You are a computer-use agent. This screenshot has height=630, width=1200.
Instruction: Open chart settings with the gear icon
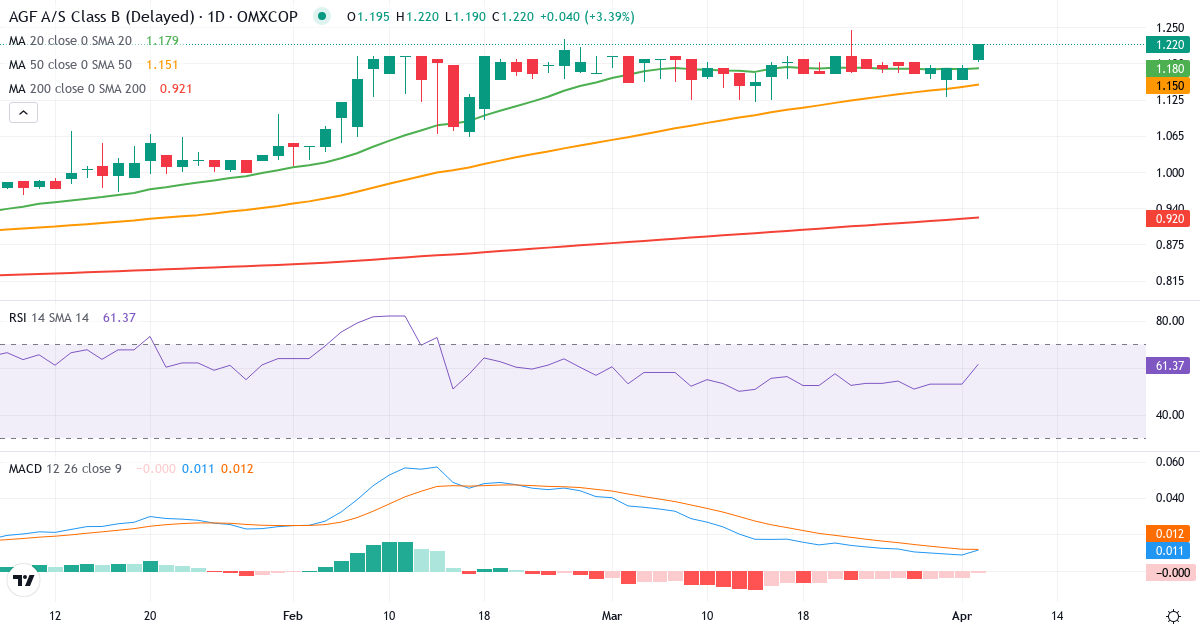click(x=1172, y=617)
